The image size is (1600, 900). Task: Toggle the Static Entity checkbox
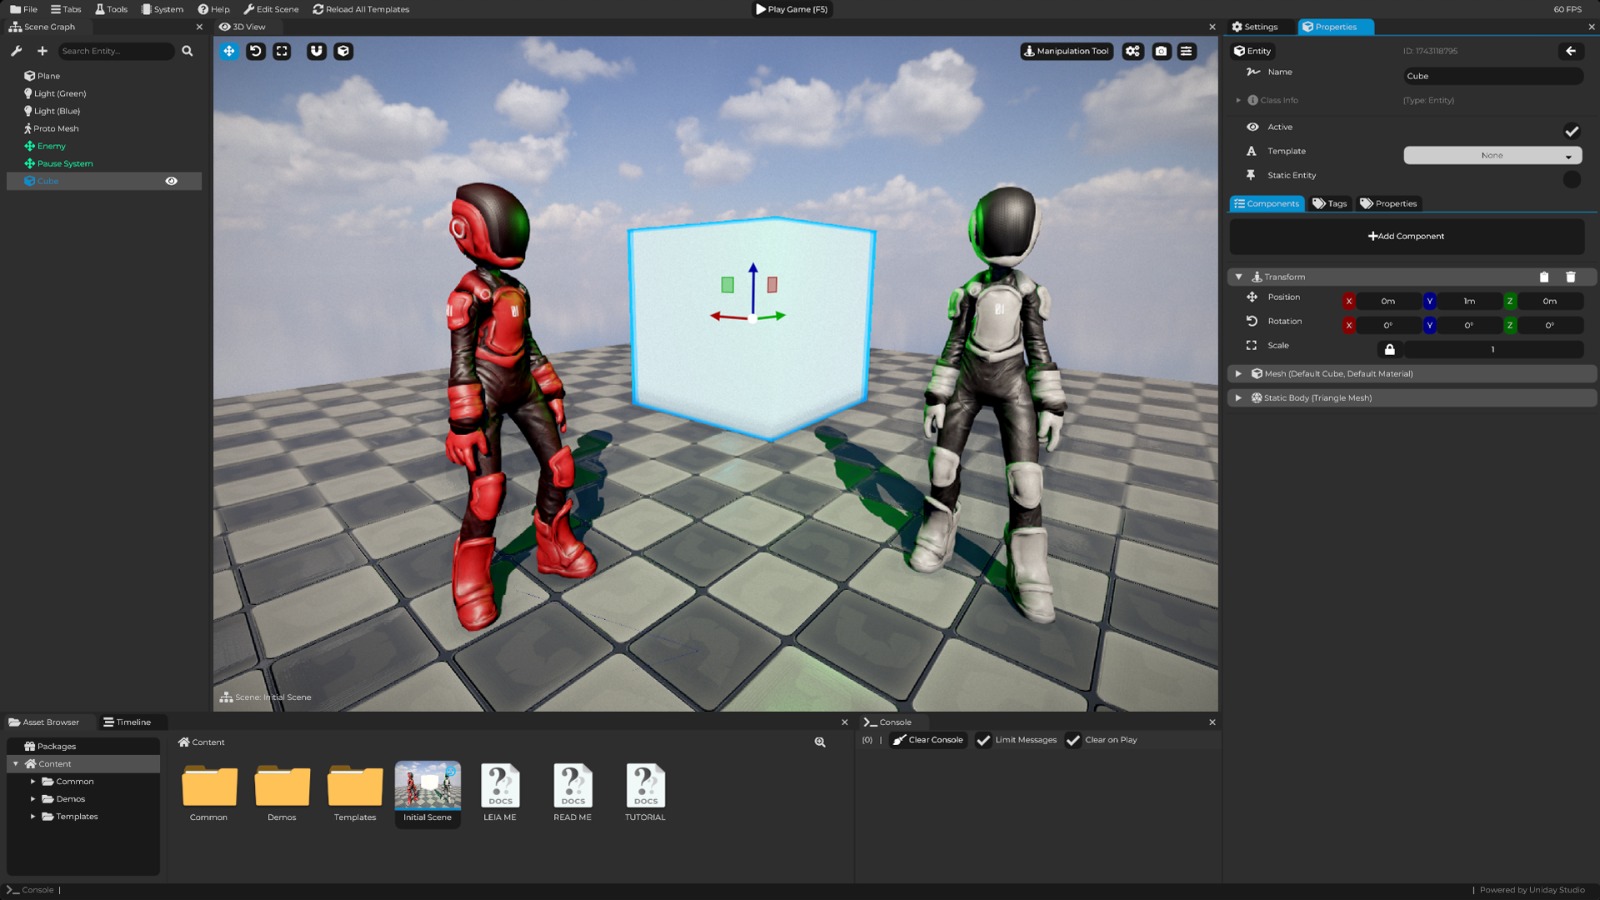coord(1572,179)
